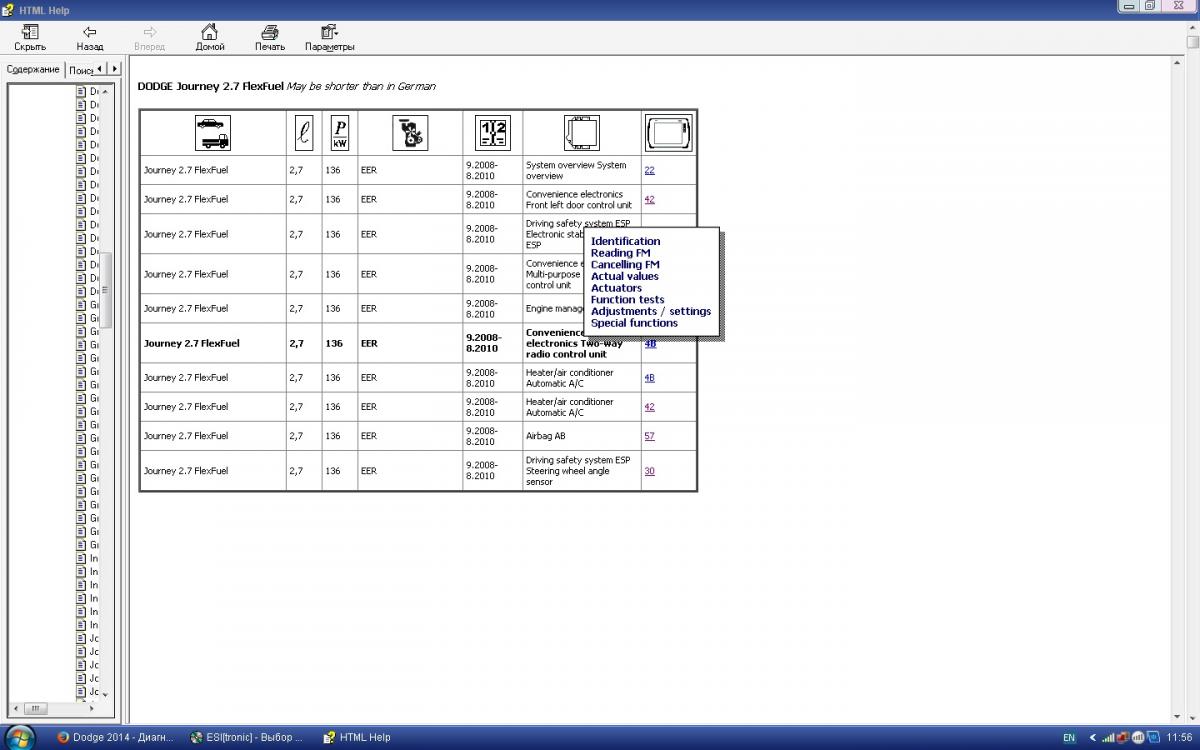The image size is (1200, 750).
Task: Click the green signal bars tray icon
Action: (x=1107, y=738)
